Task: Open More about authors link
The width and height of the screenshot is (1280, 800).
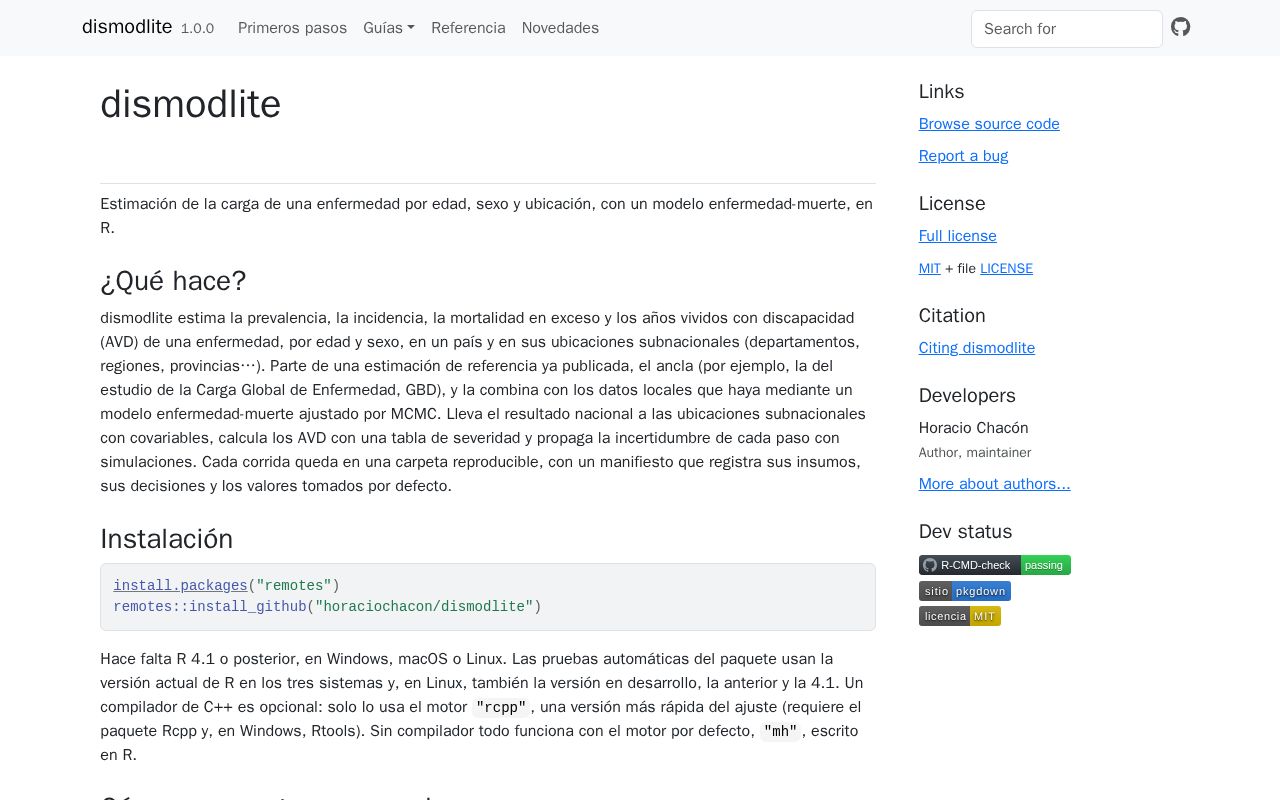Action: coord(994,484)
